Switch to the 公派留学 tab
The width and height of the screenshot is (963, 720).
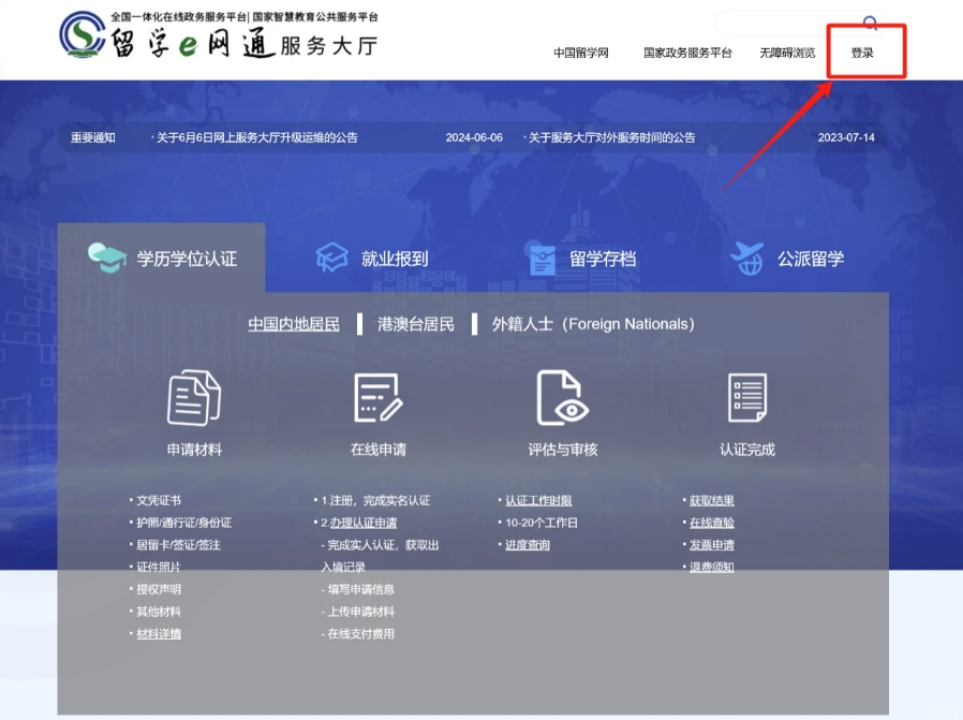click(x=787, y=259)
